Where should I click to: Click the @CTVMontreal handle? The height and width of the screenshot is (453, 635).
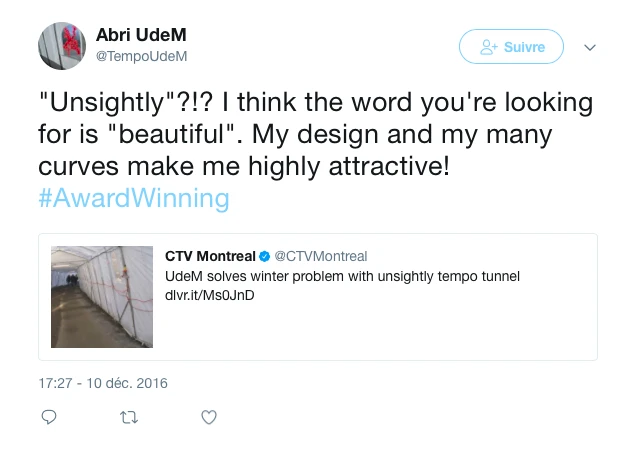321,256
